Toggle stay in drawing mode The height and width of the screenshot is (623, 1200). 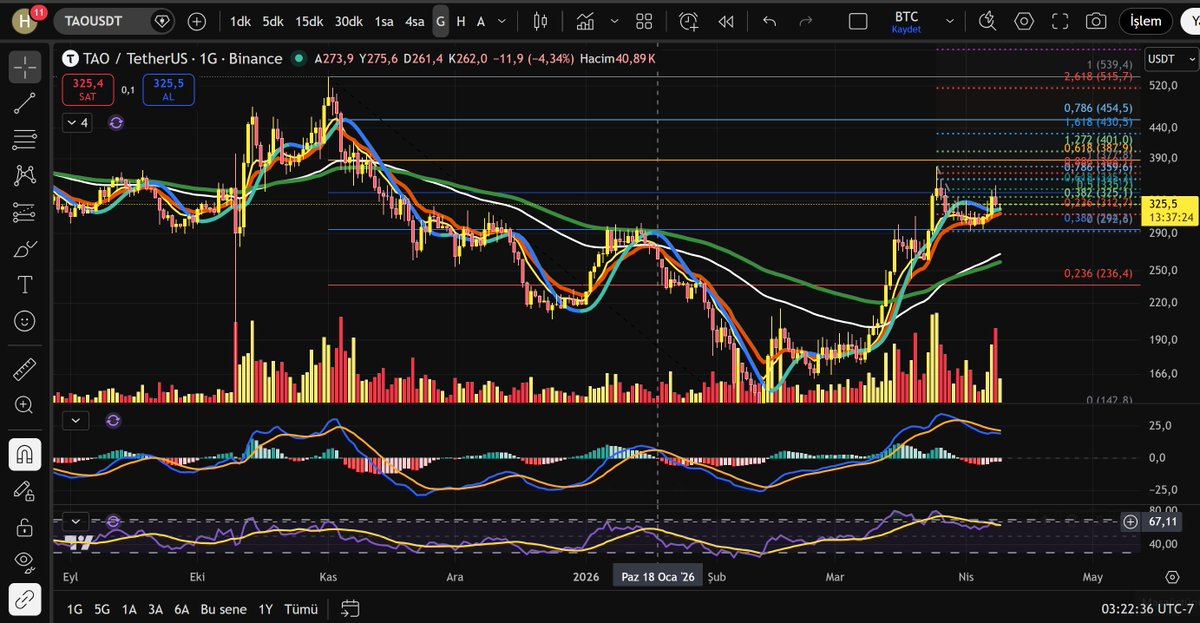tap(25, 490)
